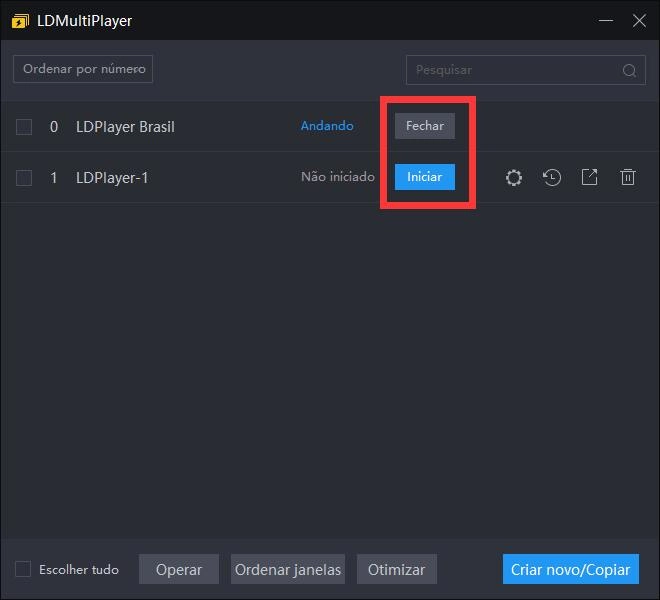This screenshot has width=660, height=600.
Task: Open backup/restore clock icon for LDPlayer-1
Action: click(551, 177)
